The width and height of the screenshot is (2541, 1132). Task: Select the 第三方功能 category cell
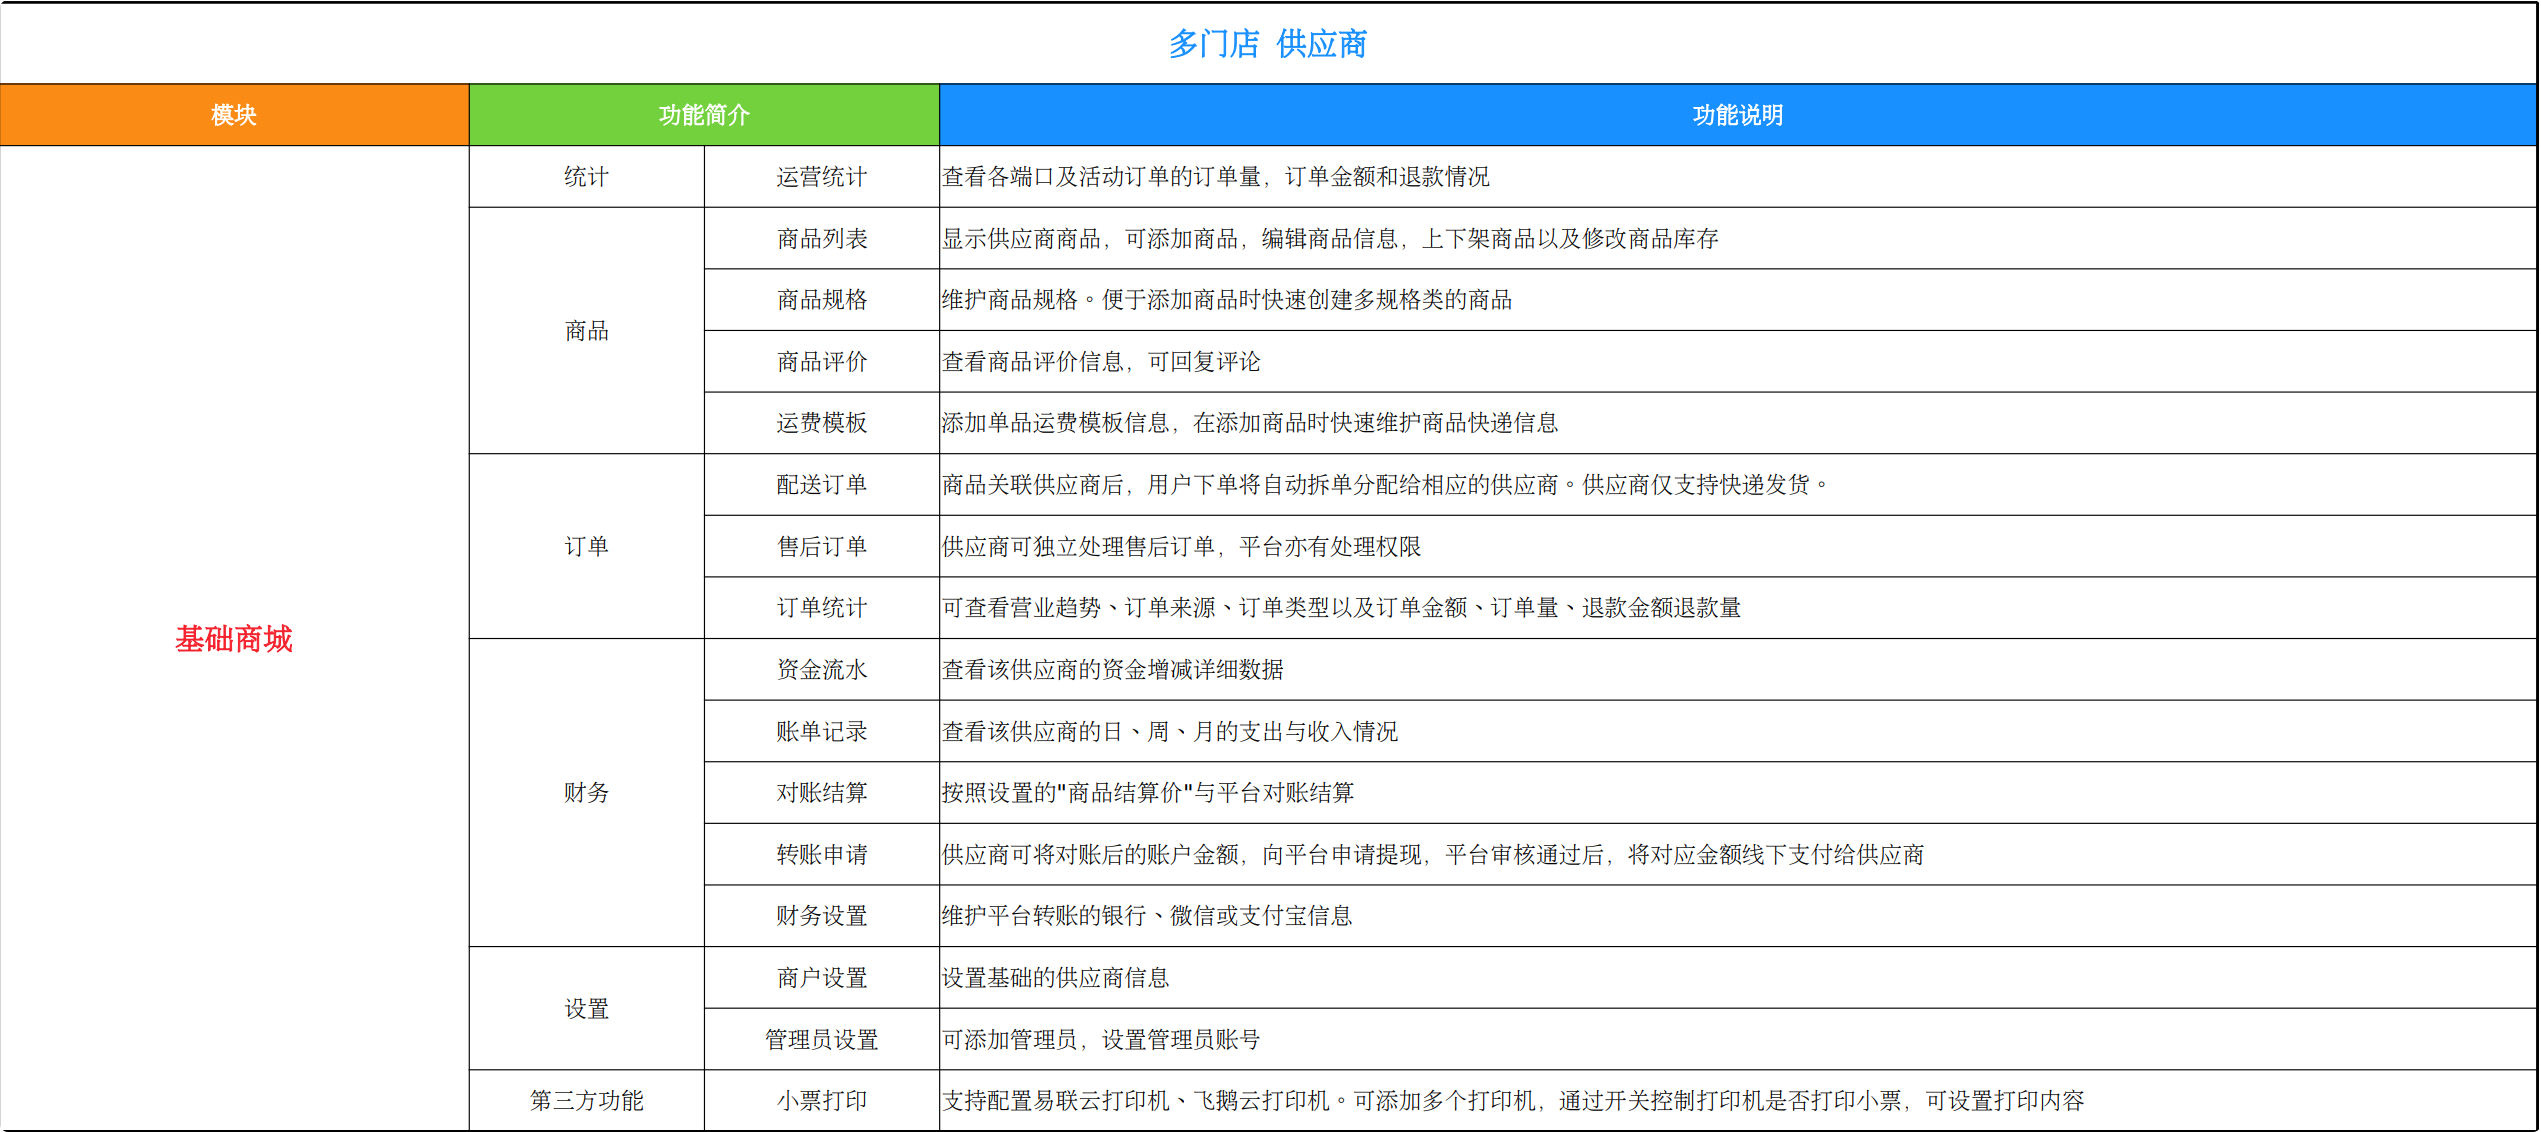(x=586, y=1100)
